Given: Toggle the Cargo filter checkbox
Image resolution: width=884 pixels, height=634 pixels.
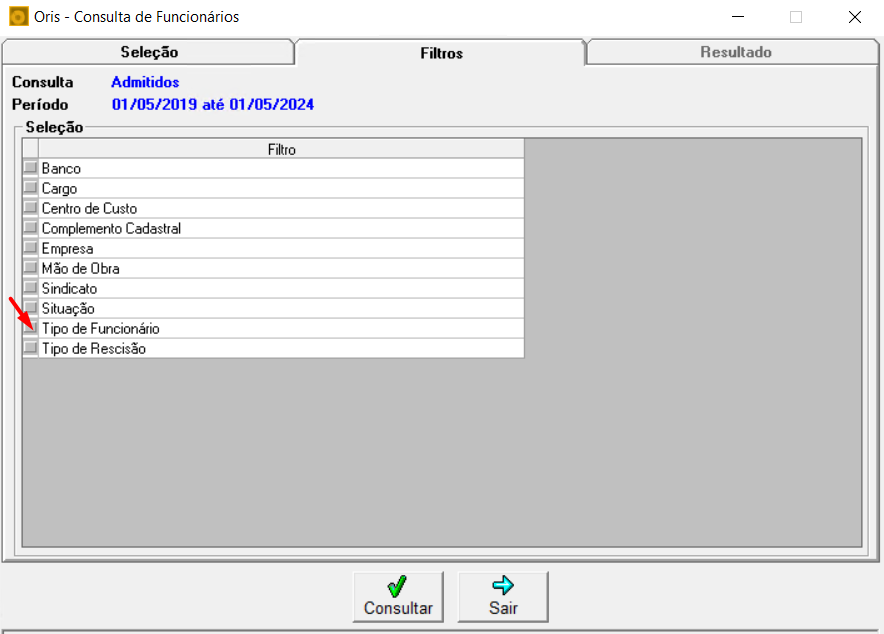Looking at the screenshot, I should [30, 188].
